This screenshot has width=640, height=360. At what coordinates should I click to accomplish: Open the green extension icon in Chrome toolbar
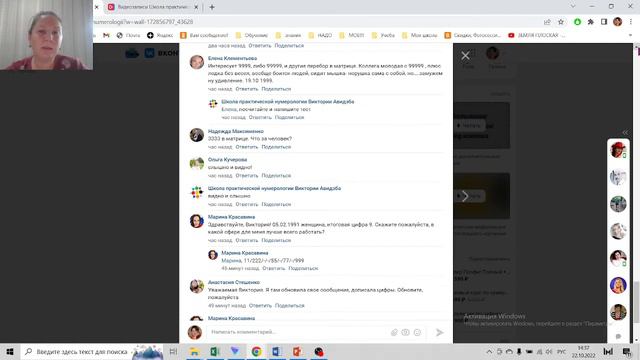click(x=578, y=22)
